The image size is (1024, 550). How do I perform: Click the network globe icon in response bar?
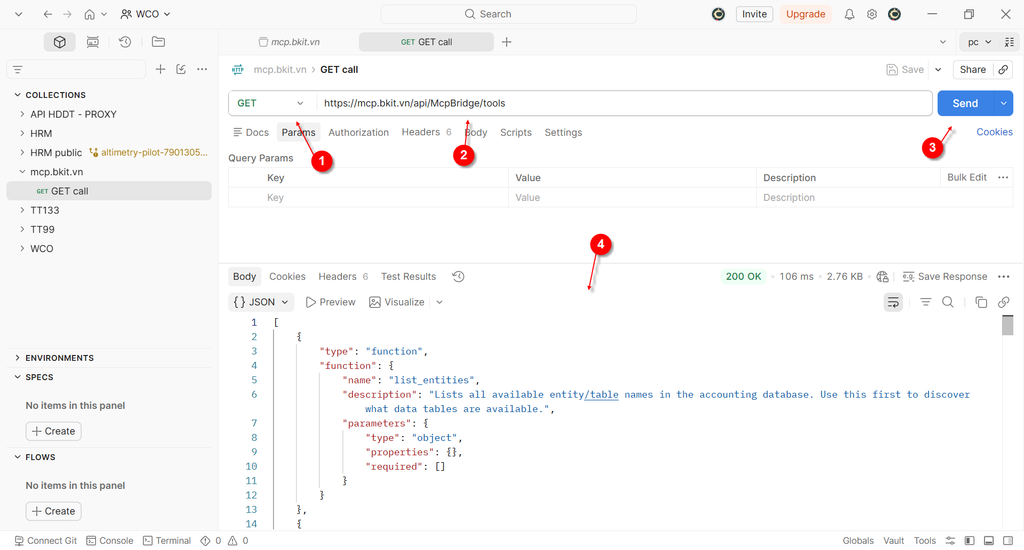[882, 276]
